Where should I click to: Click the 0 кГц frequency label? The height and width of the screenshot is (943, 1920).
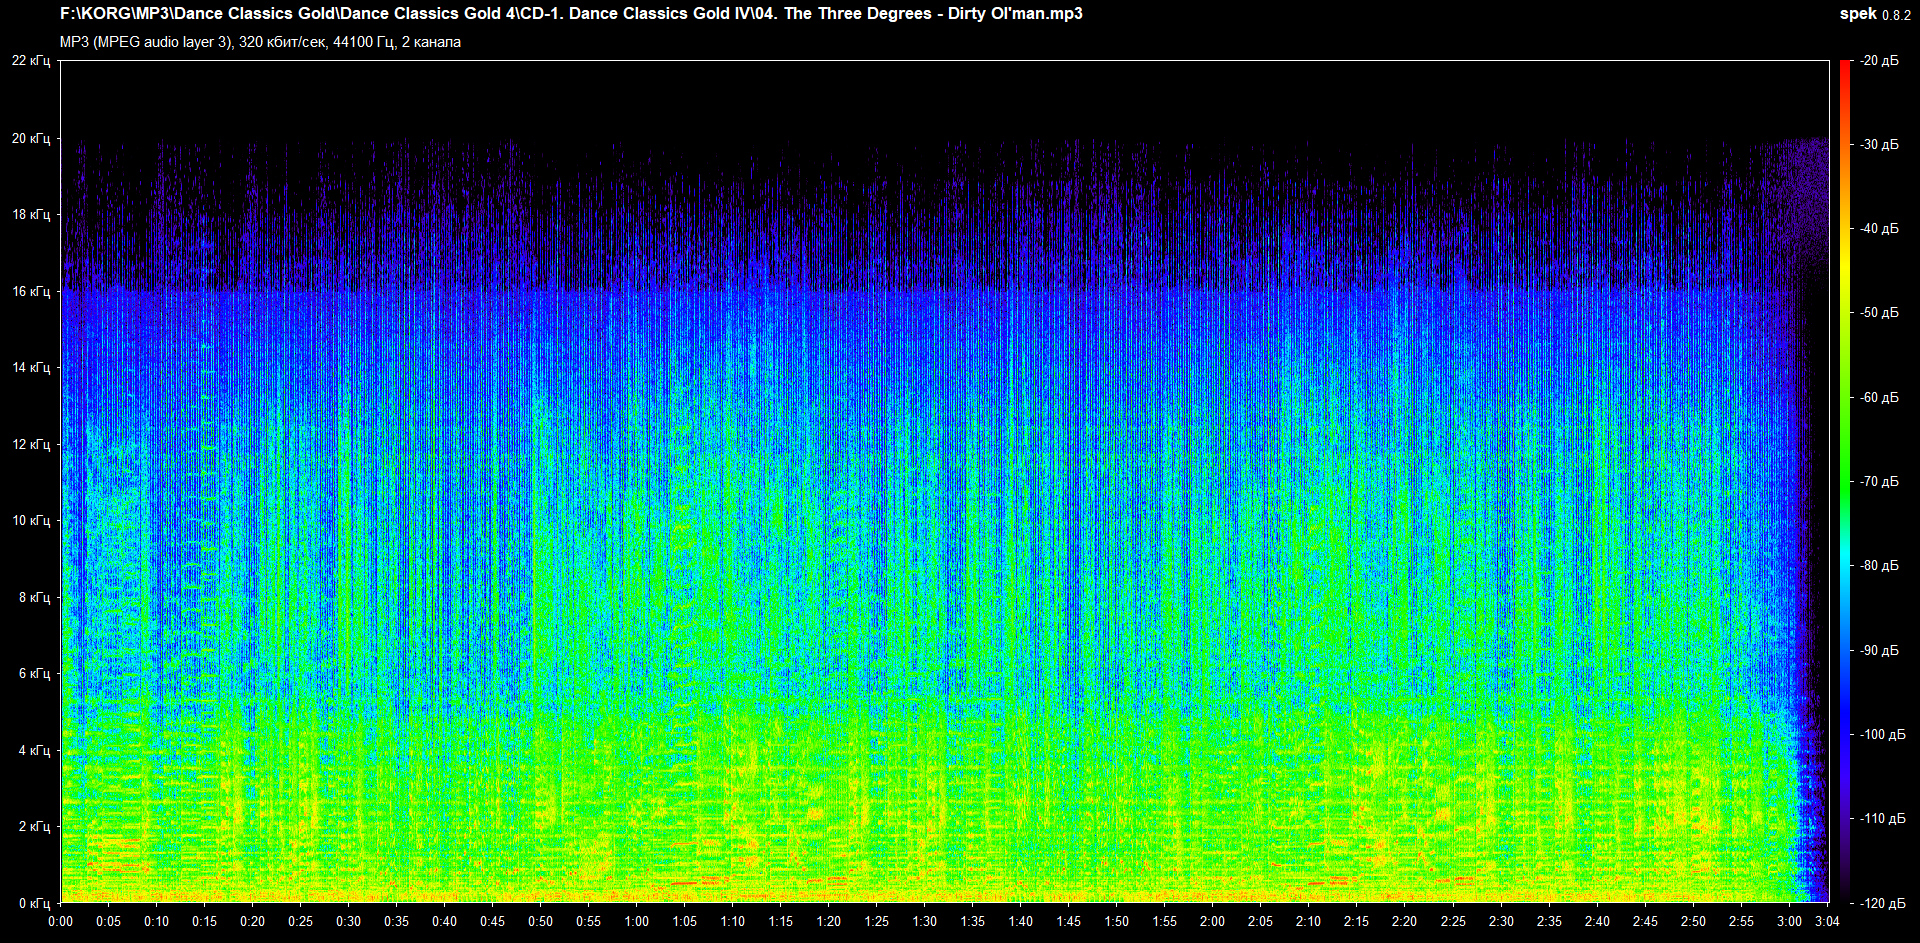click(x=34, y=903)
